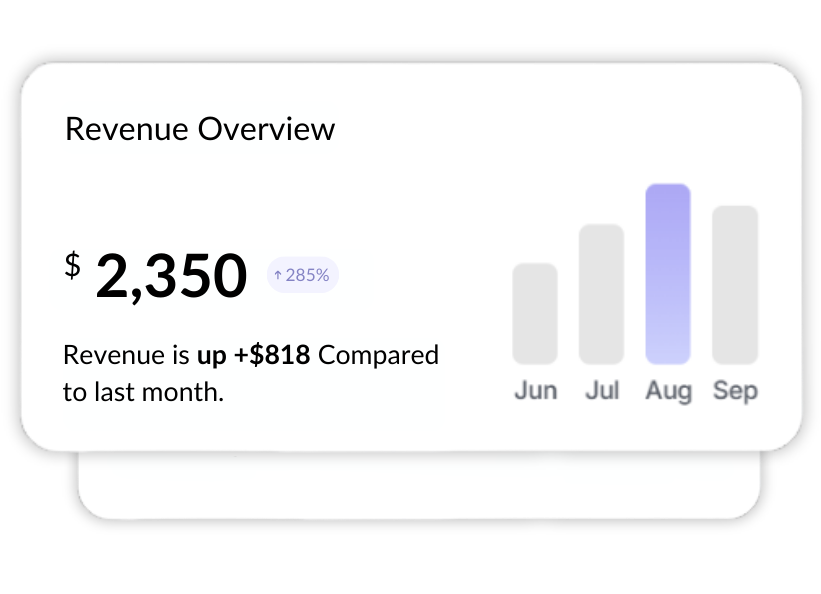Click the Jun bar in the chart
Image resolution: width=821 pixels, height=594 pixels.
click(535, 312)
